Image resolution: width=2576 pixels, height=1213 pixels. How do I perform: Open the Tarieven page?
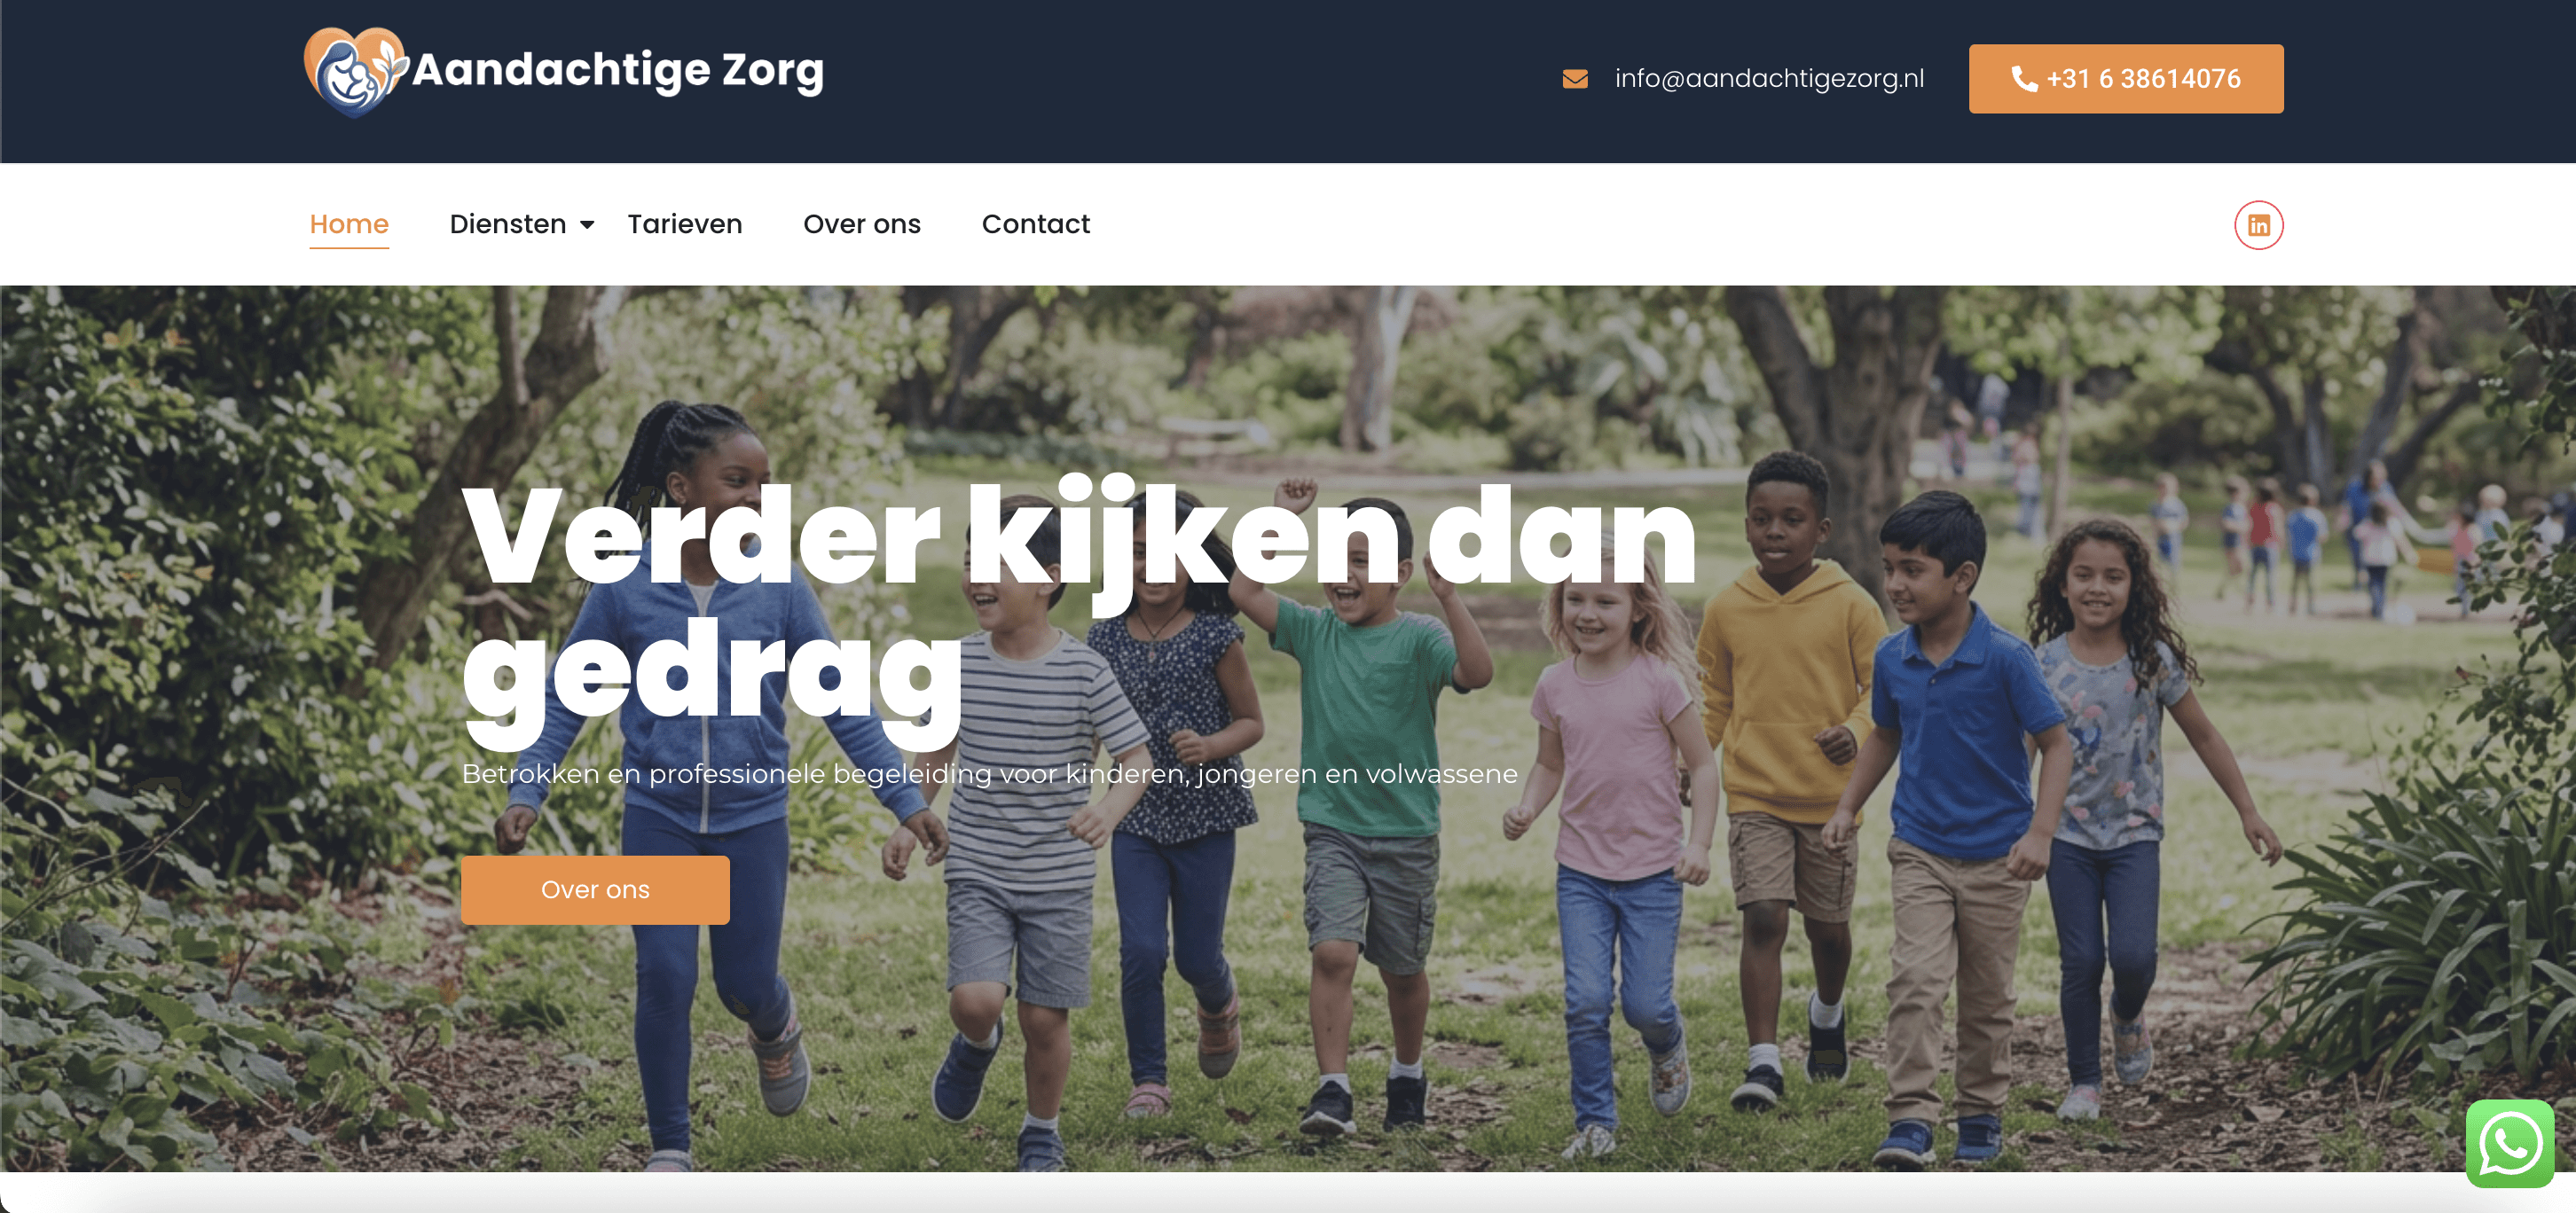click(x=685, y=224)
